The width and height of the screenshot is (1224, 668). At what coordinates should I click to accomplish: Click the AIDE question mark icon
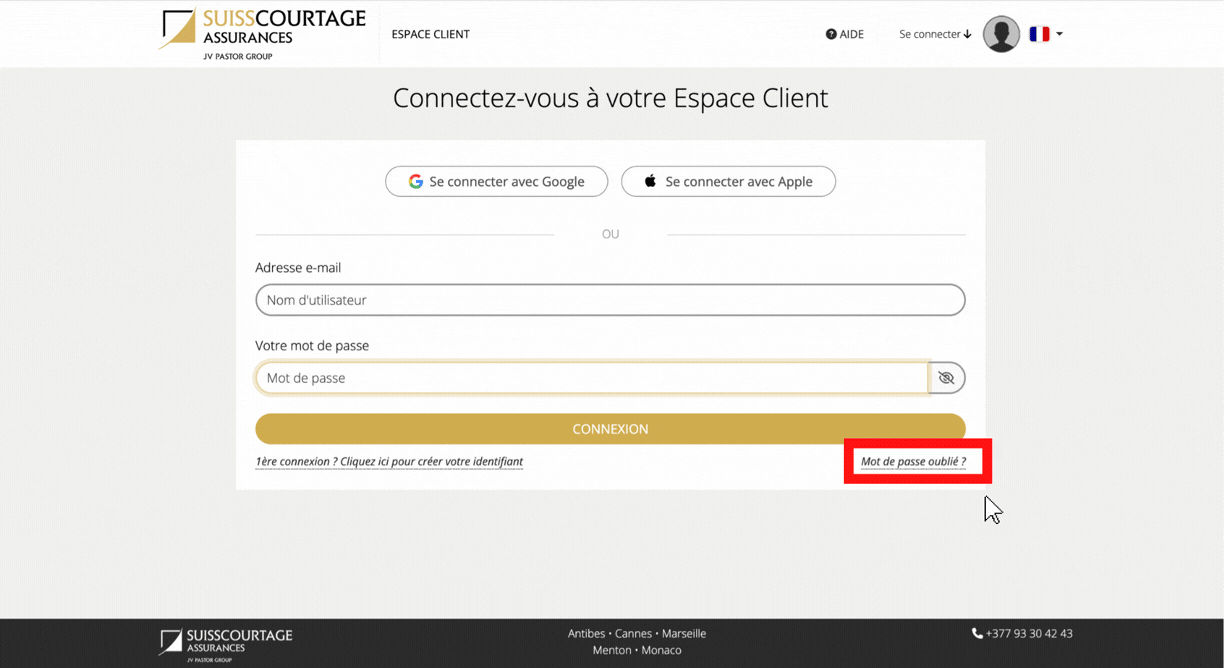(831, 34)
